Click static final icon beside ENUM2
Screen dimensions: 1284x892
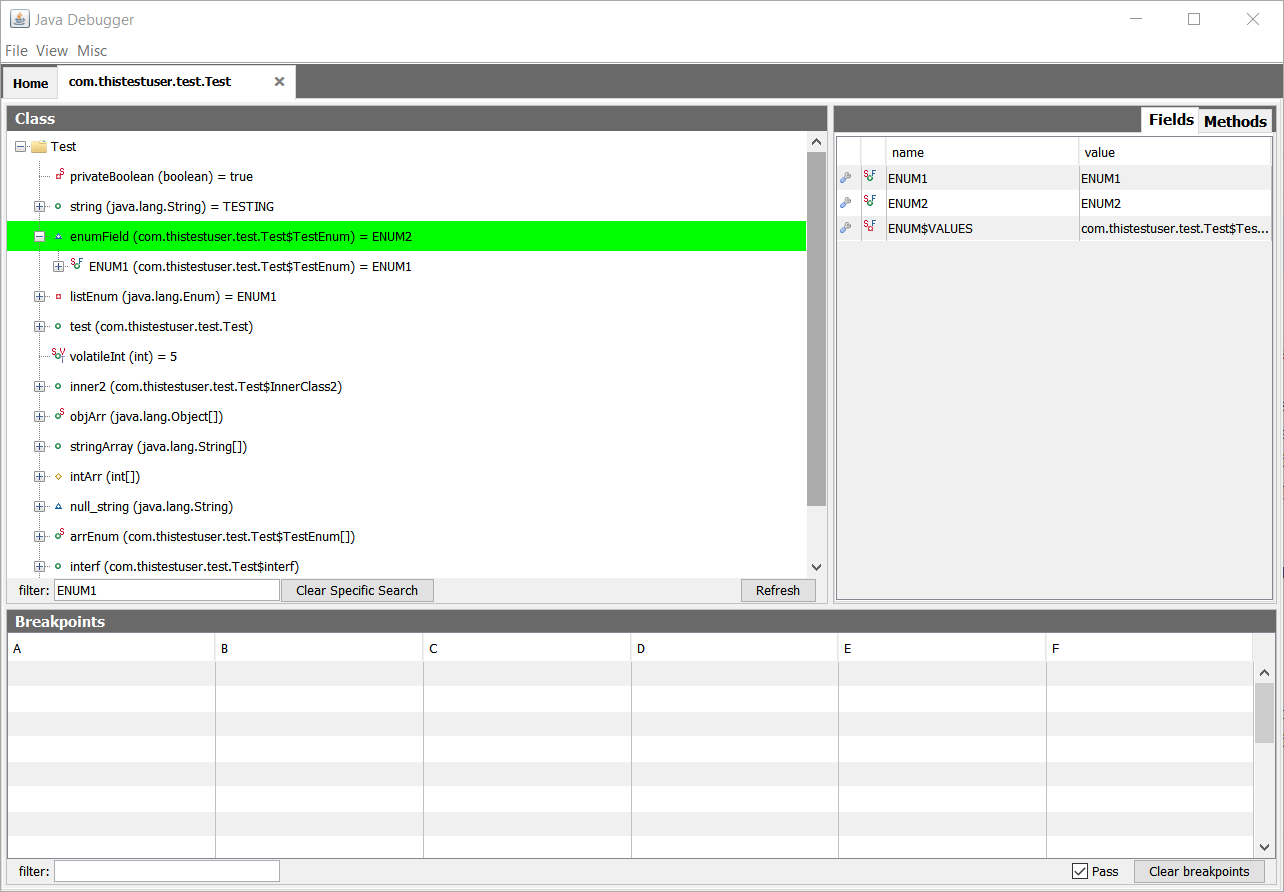[x=870, y=203]
